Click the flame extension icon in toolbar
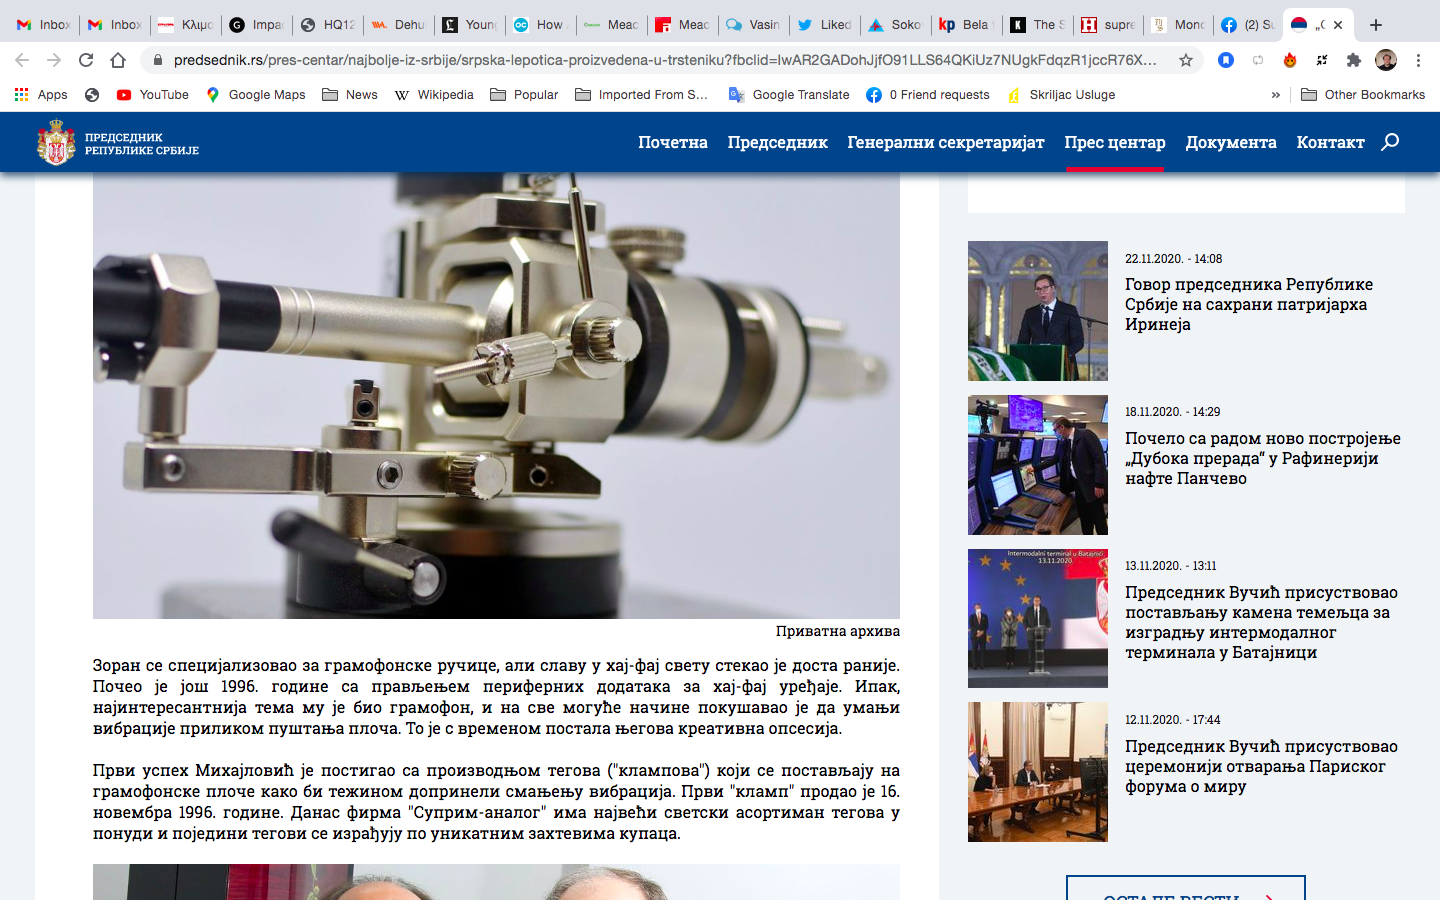This screenshot has width=1440, height=900. pyautogui.click(x=1290, y=60)
